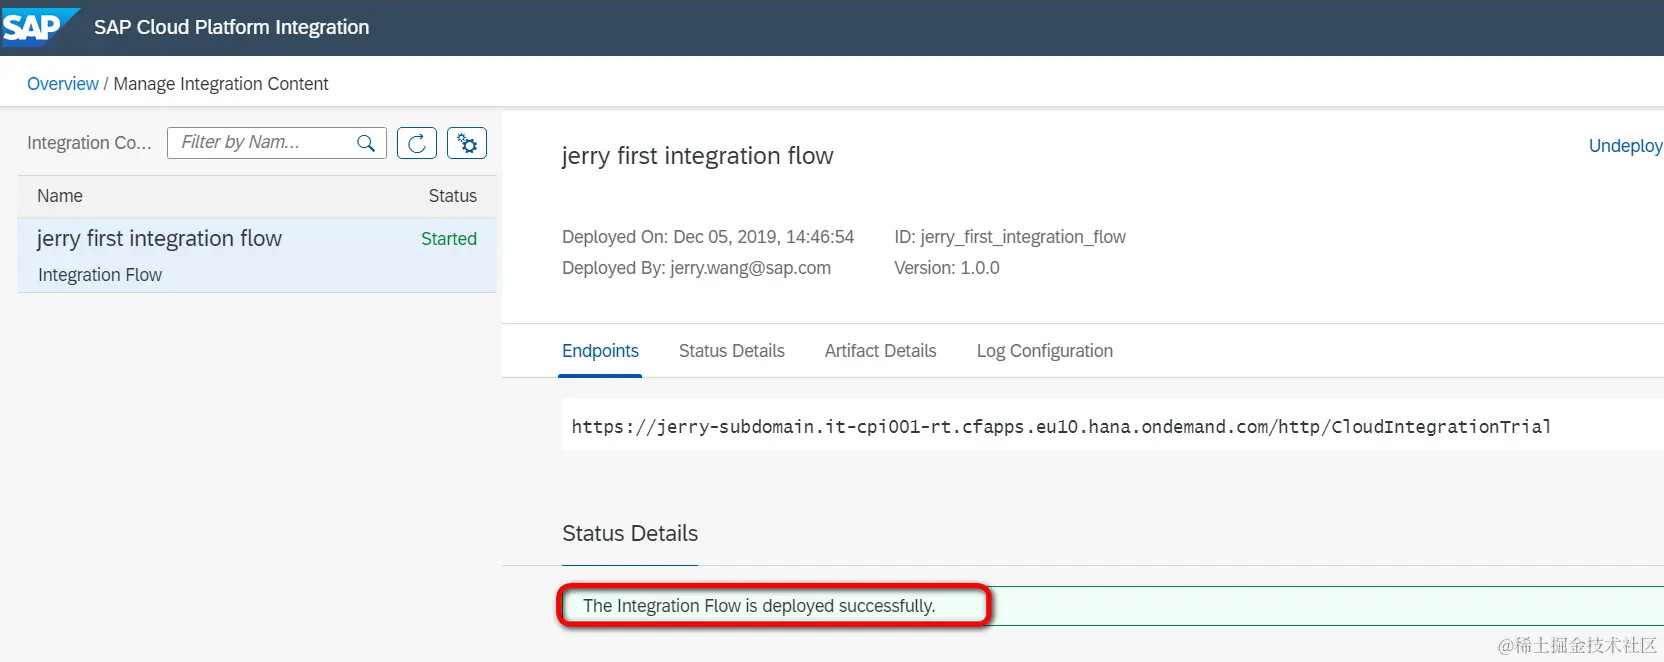Go to the Overview breadcrumb link
Viewport: 1664px width, 662px height.
62,84
